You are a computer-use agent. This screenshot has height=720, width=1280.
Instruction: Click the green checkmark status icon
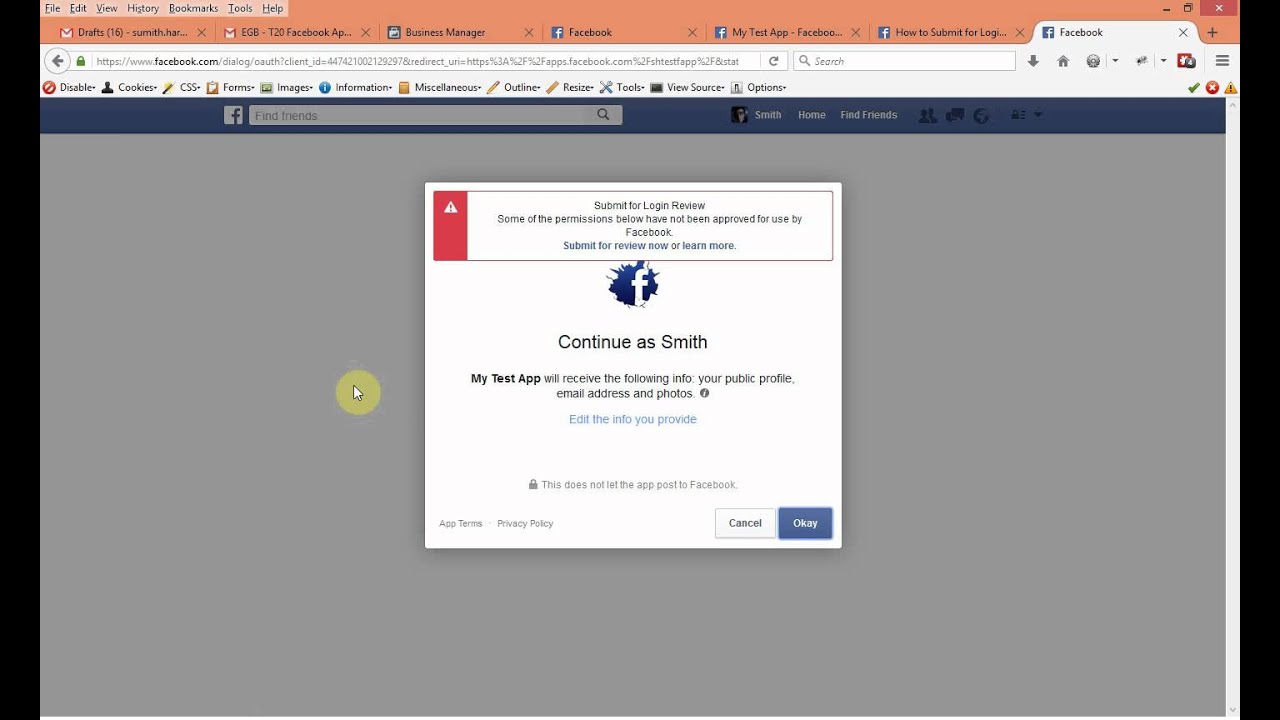coord(1194,87)
